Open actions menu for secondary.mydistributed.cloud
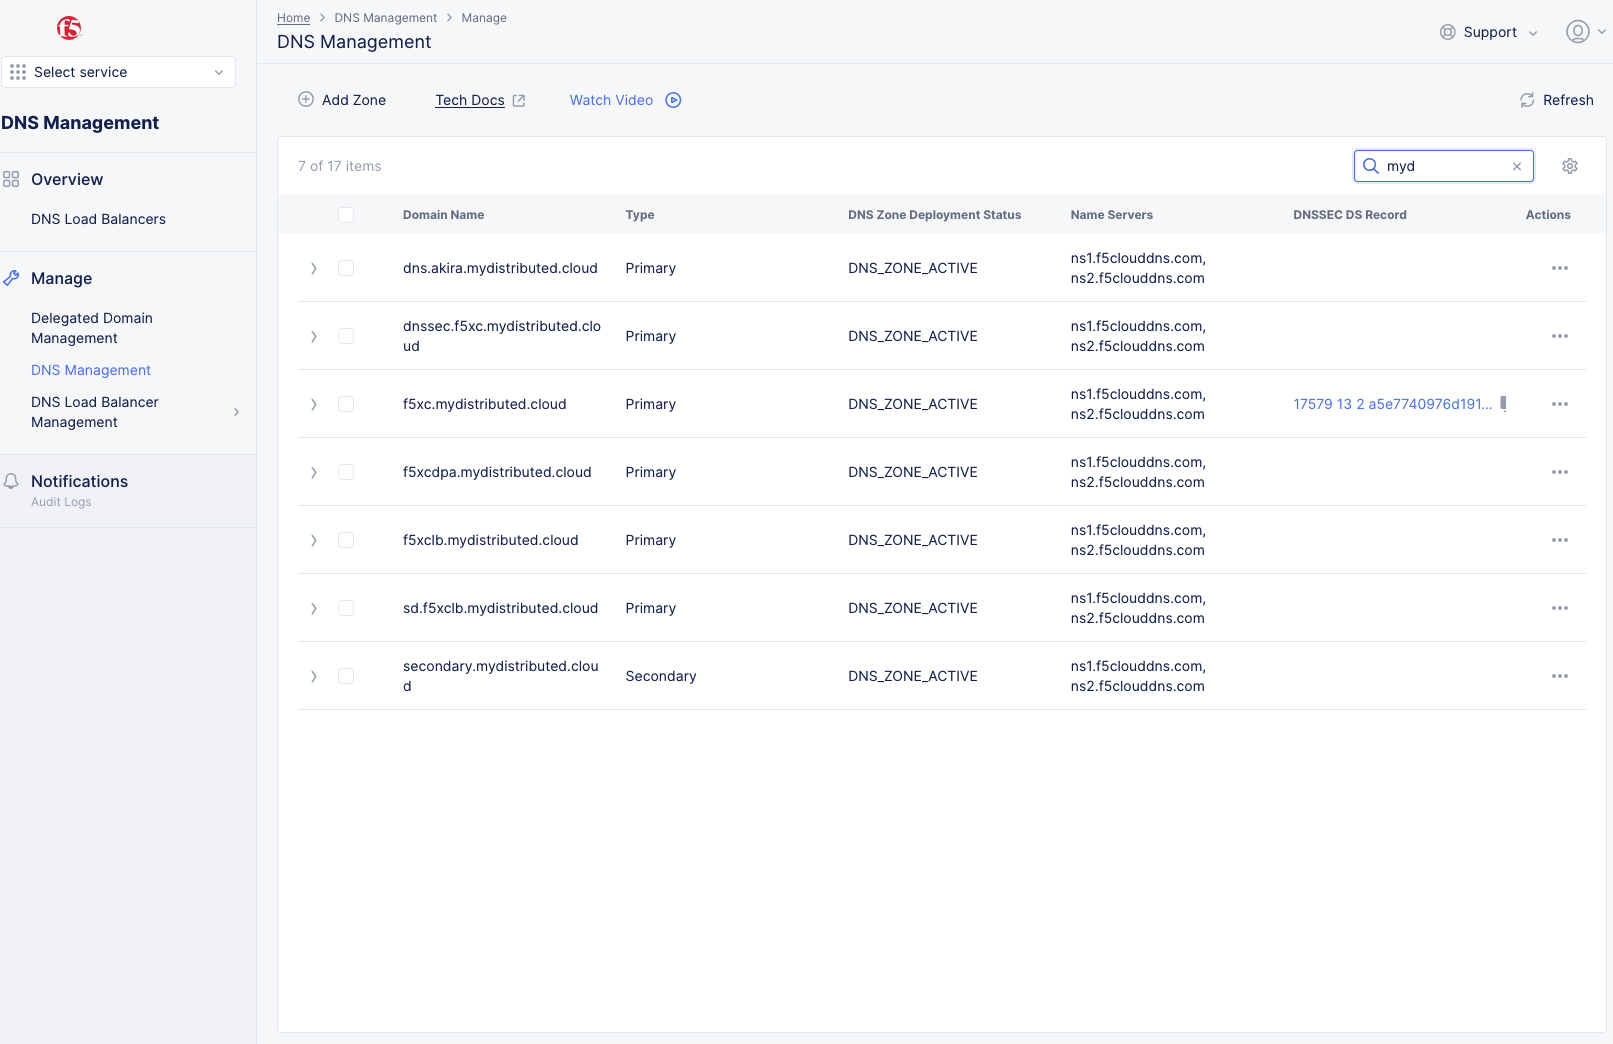Image resolution: width=1613 pixels, height=1044 pixels. point(1560,676)
